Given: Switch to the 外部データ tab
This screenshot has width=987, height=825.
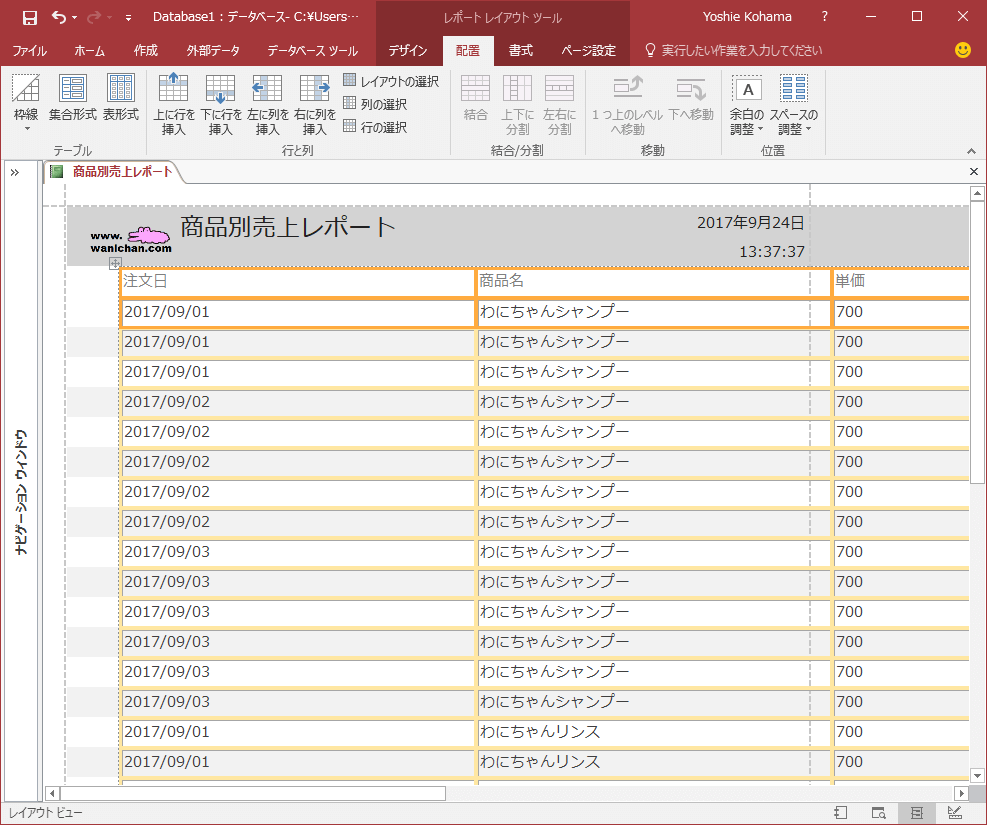Looking at the screenshot, I should pyautogui.click(x=213, y=50).
